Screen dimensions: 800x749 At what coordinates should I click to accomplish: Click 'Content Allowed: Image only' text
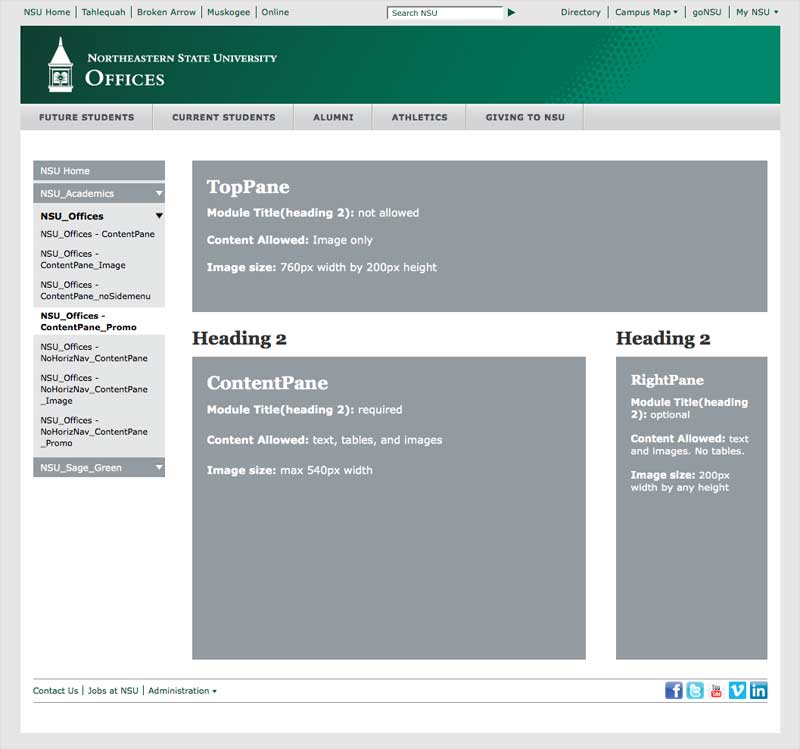[290, 240]
